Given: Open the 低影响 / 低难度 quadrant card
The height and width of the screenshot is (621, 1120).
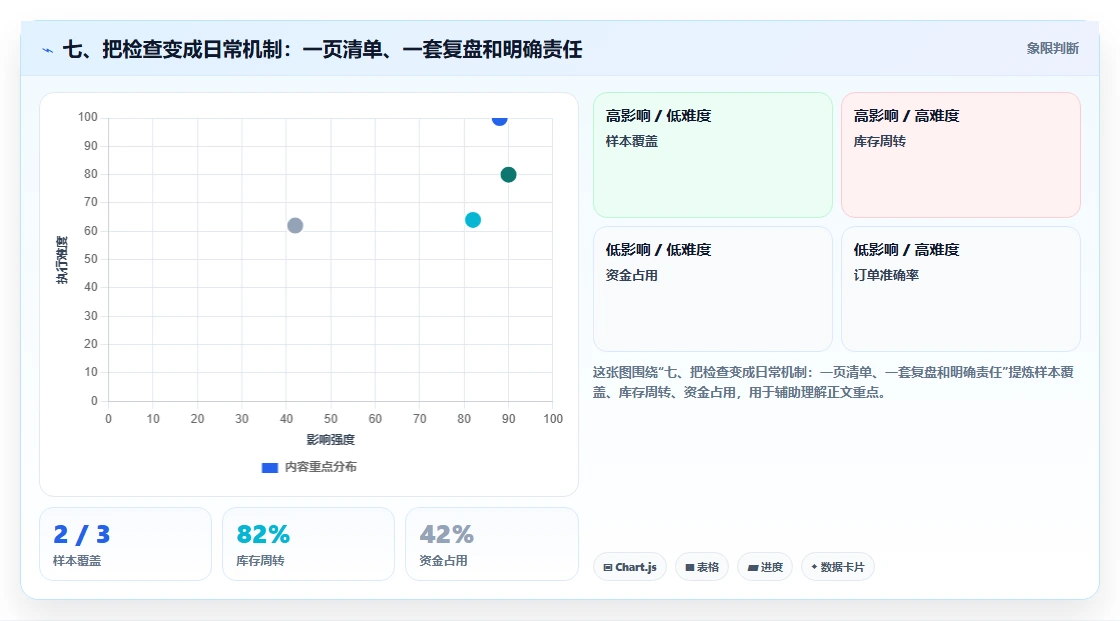Looking at the screenshot, I should coord(713,289).
